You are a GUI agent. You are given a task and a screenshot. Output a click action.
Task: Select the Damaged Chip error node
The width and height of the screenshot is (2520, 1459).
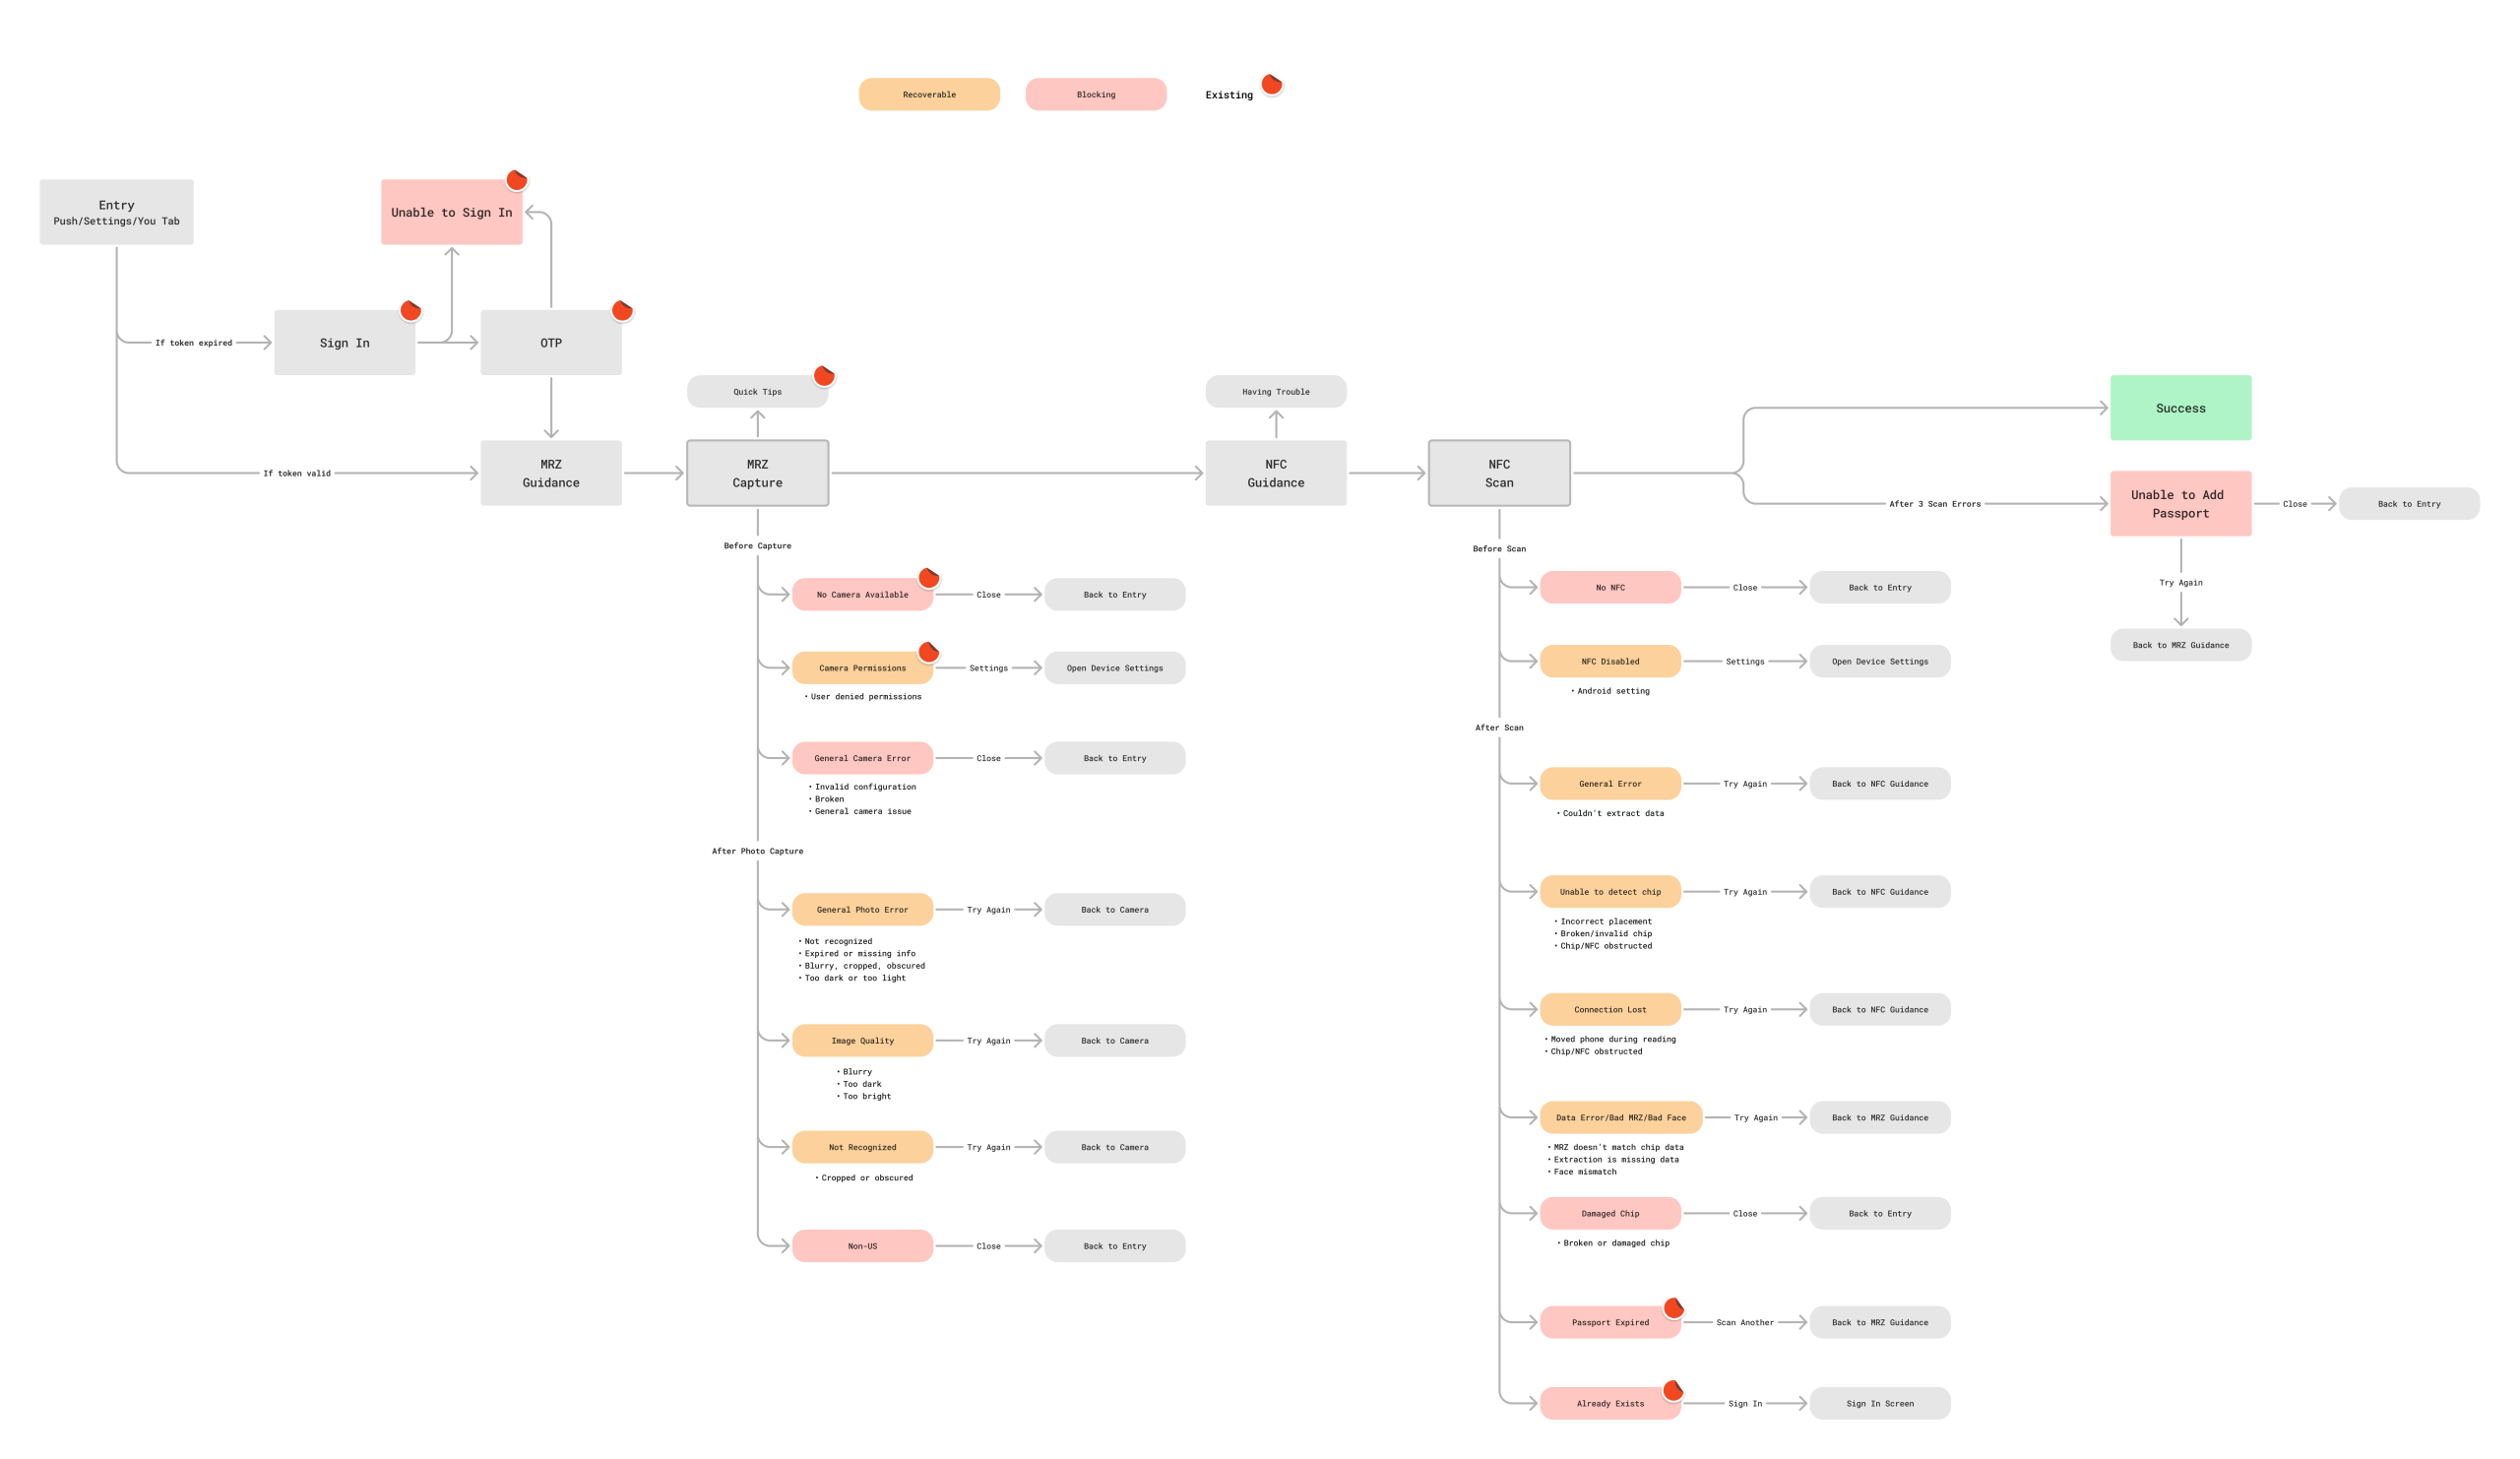click(x=1610, y=1213)
